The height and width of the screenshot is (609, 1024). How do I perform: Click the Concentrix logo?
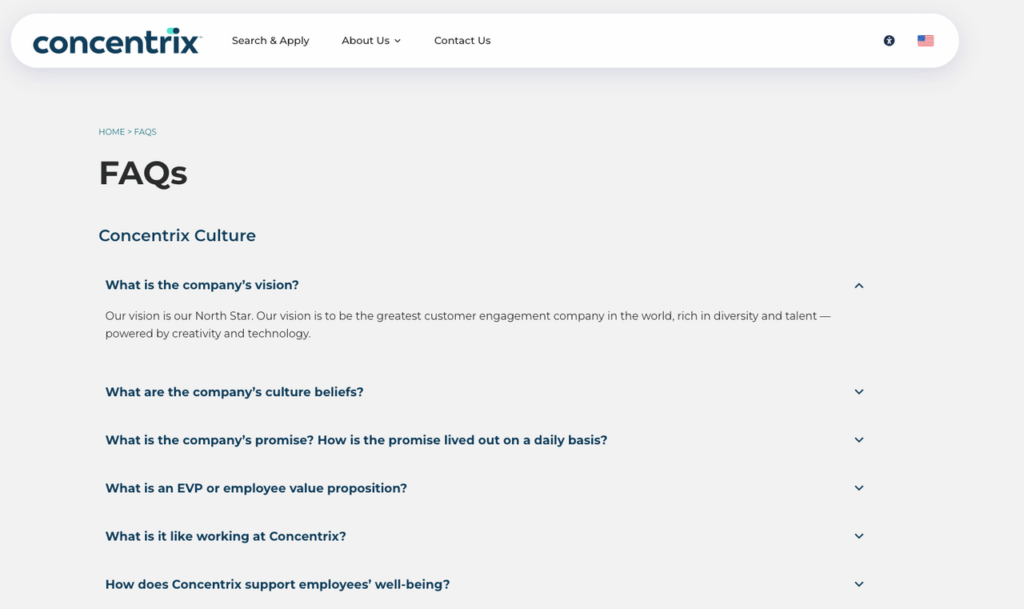coord(115,41)
